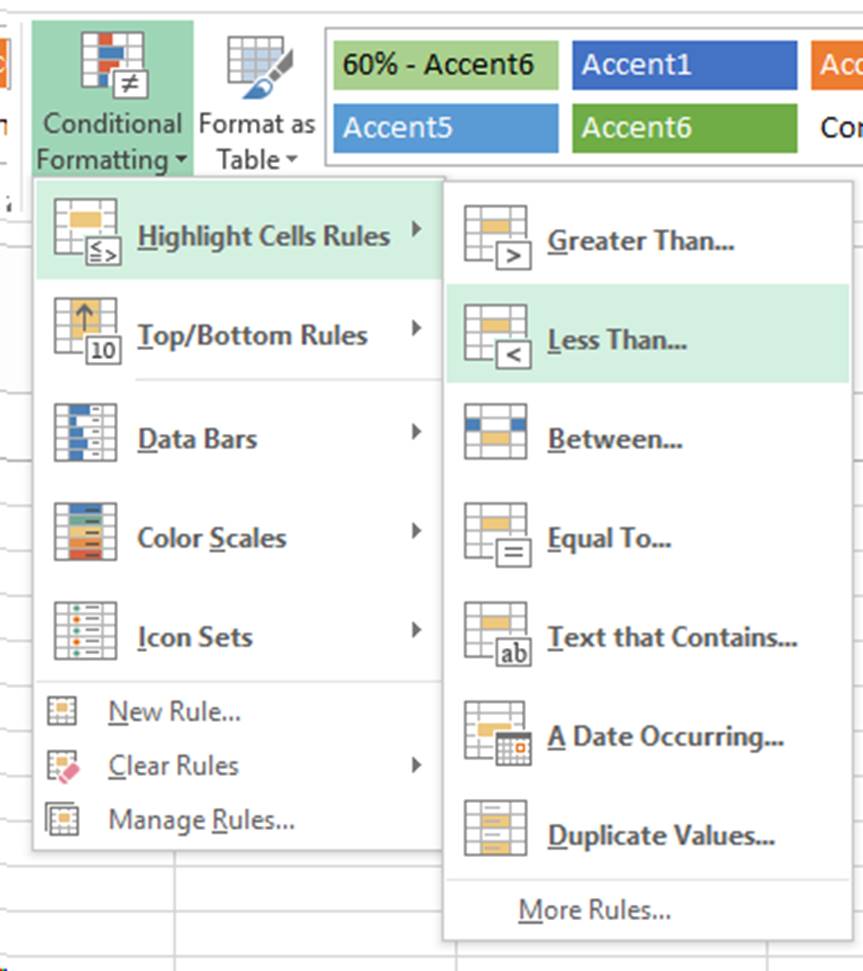Click the Less Than rule icon
Image resolution: width=863 pixels, height=971 pixels.
pos(498,337)
